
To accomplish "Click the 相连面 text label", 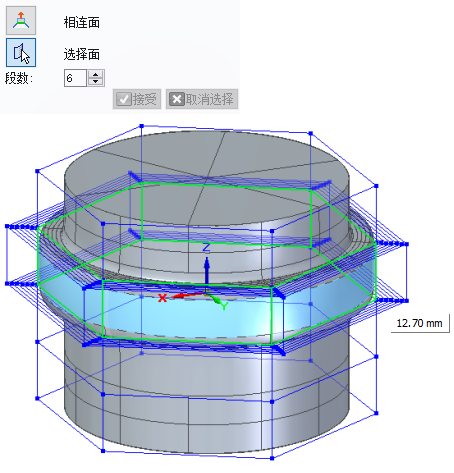I will point(82,23).
